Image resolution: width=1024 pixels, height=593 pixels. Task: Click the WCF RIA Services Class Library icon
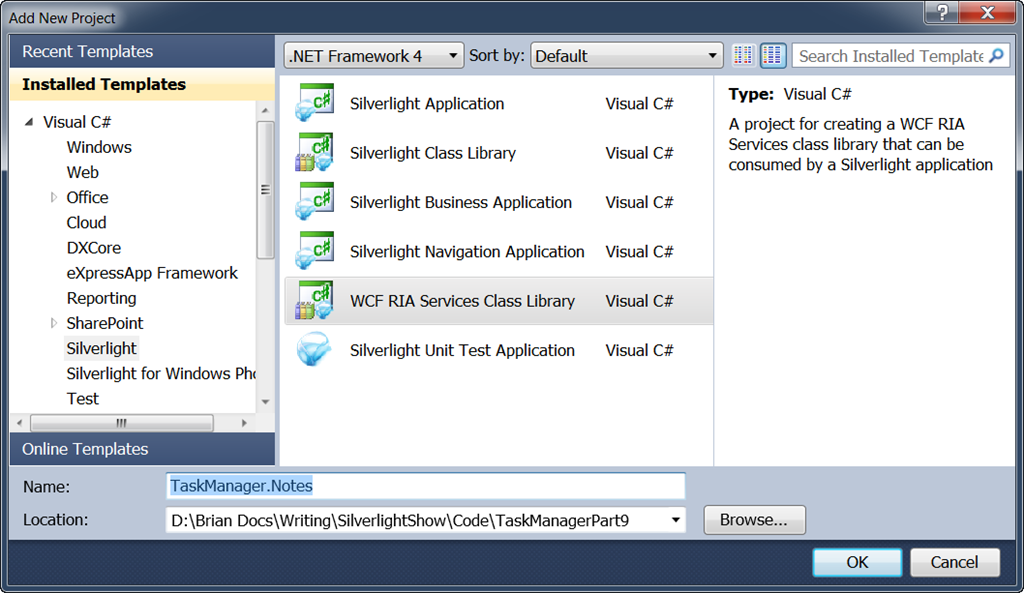coord(314,300)
